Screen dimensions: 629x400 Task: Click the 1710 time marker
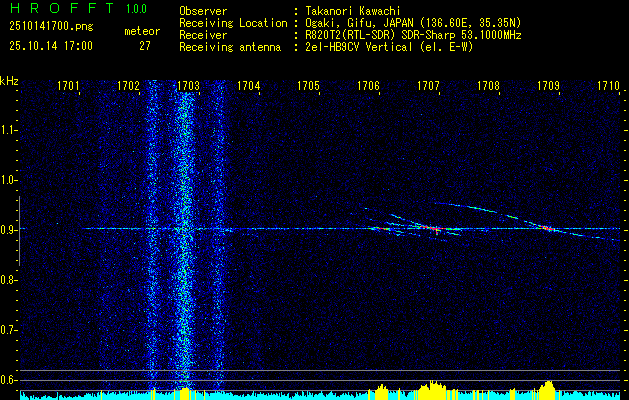[x=608, y=86]
